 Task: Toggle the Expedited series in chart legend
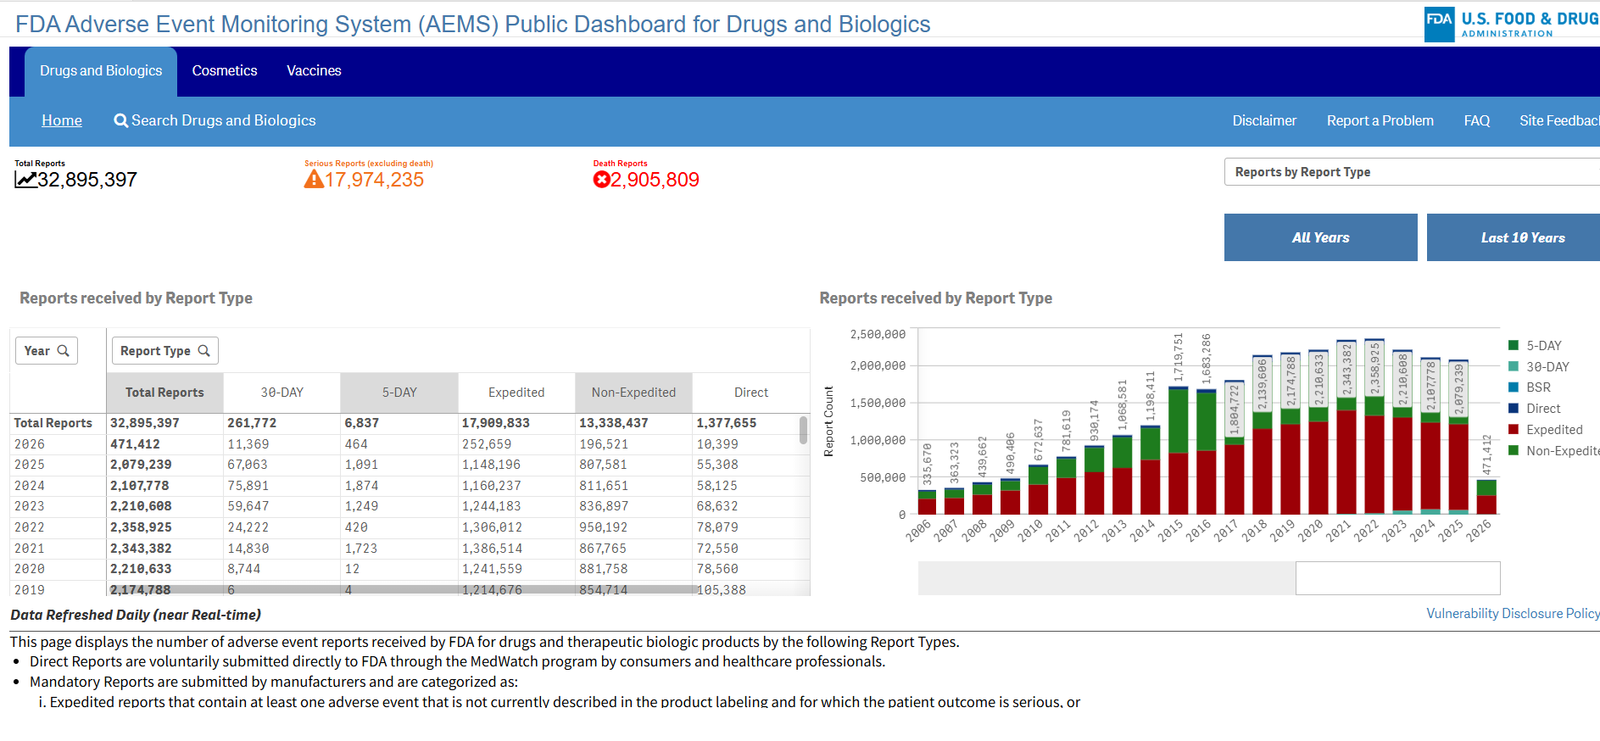coord(1553,430)
